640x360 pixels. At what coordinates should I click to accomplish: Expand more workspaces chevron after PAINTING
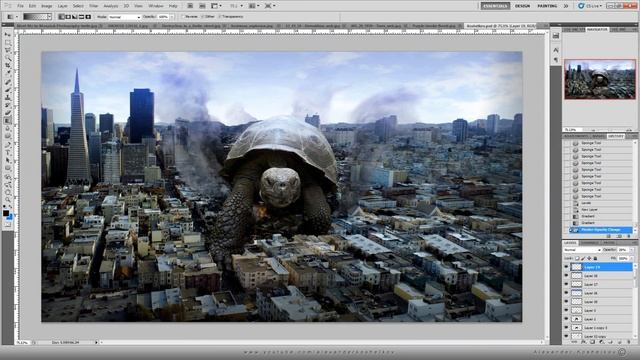coord(566,6)
